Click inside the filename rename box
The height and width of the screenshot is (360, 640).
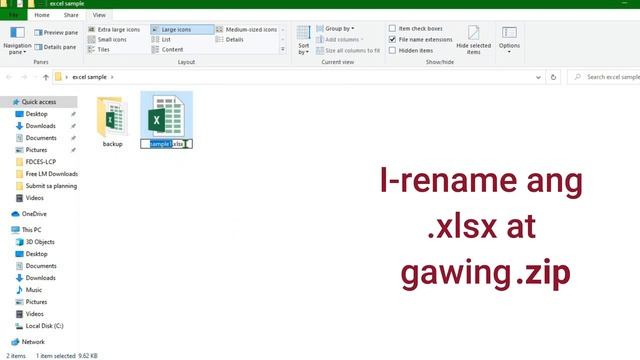coord(167,144)
